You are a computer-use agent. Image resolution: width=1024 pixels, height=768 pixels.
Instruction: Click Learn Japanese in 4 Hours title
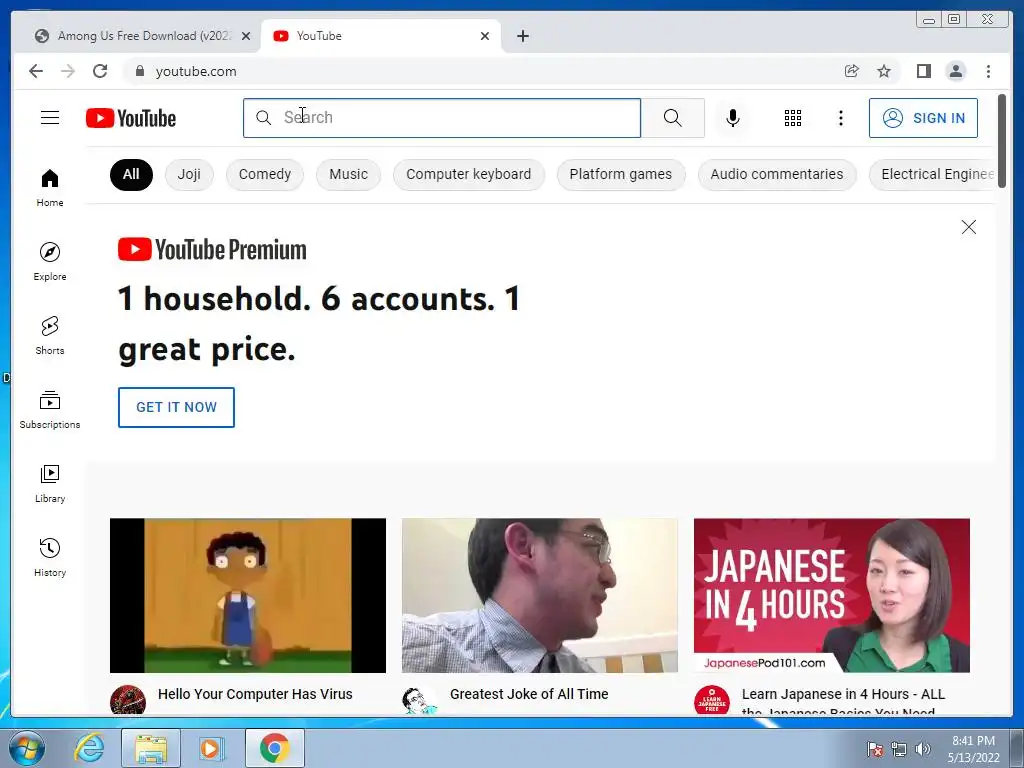pos(843,700)
